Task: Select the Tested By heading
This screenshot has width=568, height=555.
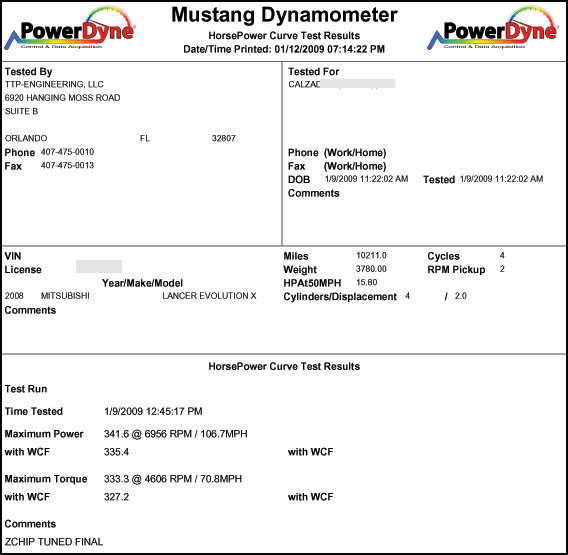Action: point(28,71)
